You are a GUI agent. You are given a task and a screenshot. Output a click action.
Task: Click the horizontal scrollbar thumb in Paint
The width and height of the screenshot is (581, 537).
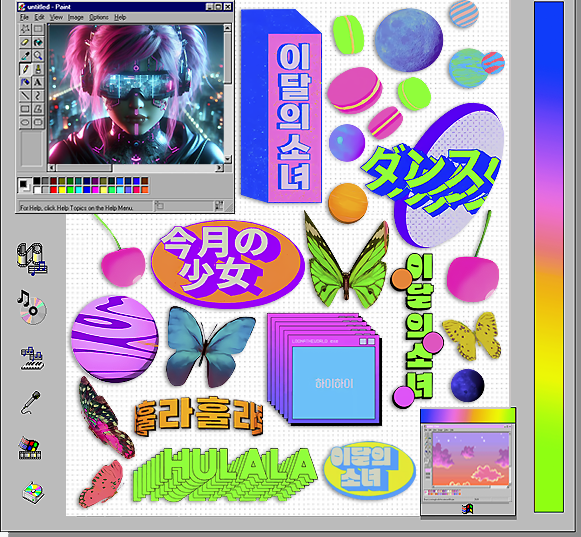click(x=84, y=168)
